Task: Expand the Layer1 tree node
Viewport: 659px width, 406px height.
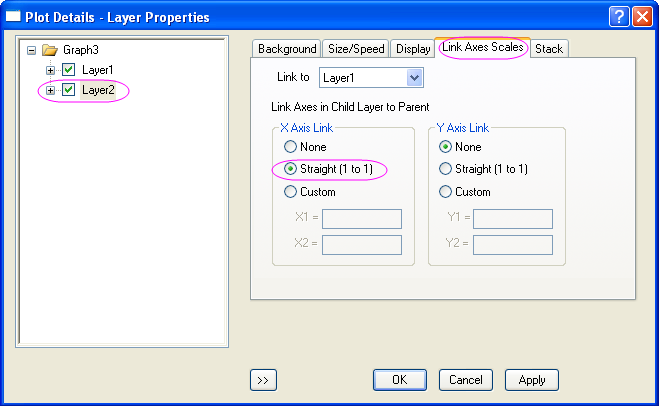Action: pos(51,70)
